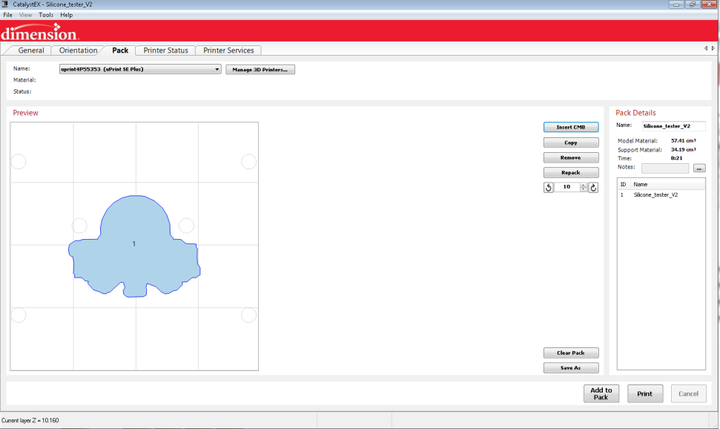The width and height of the screenshot is (720, 429).
Task: Open the Help menu
Action: (x=67, y=15)
